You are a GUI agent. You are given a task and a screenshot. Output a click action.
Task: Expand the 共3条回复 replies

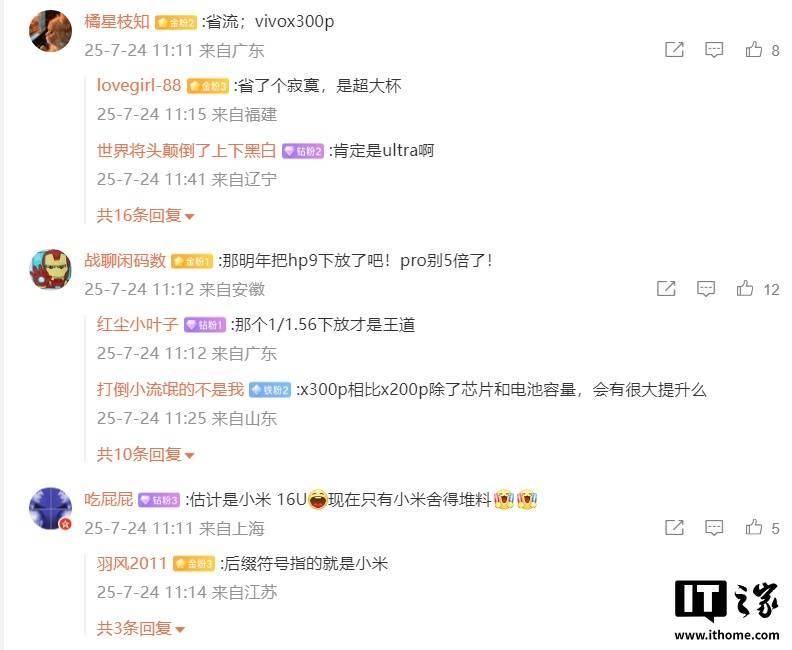click(x=141, y=629)
